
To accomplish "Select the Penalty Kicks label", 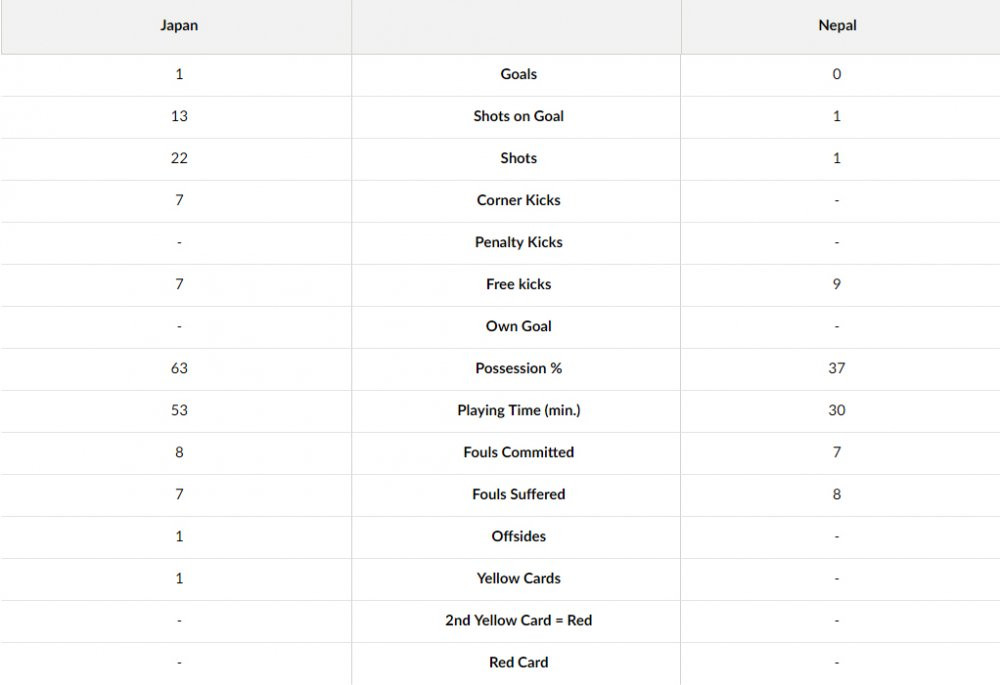I will pyautogui.click(x=518, y=242).
